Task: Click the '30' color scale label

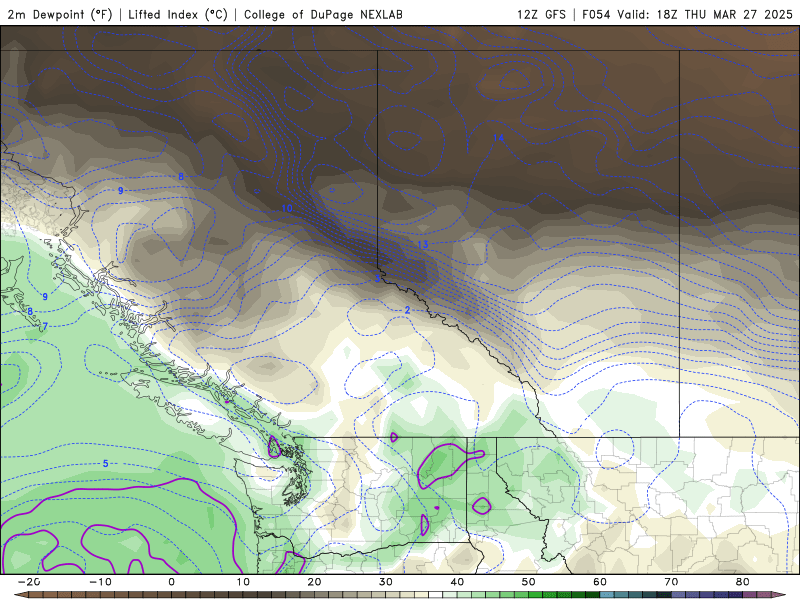Action: pyautogui.click(x=386, y=582)
